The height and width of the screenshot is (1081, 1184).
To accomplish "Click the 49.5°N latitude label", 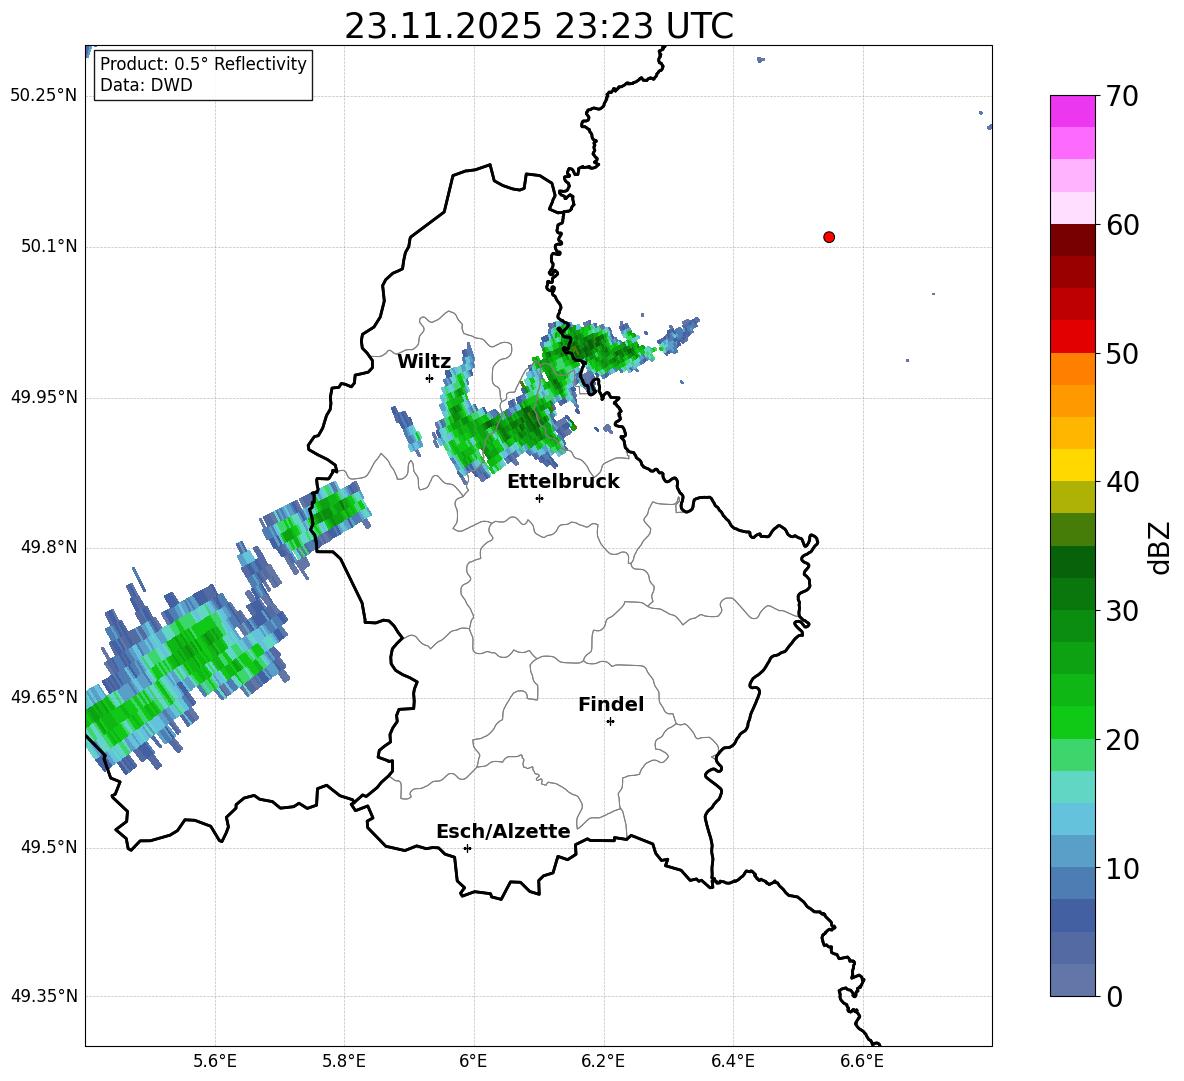I will coord(49,847).
